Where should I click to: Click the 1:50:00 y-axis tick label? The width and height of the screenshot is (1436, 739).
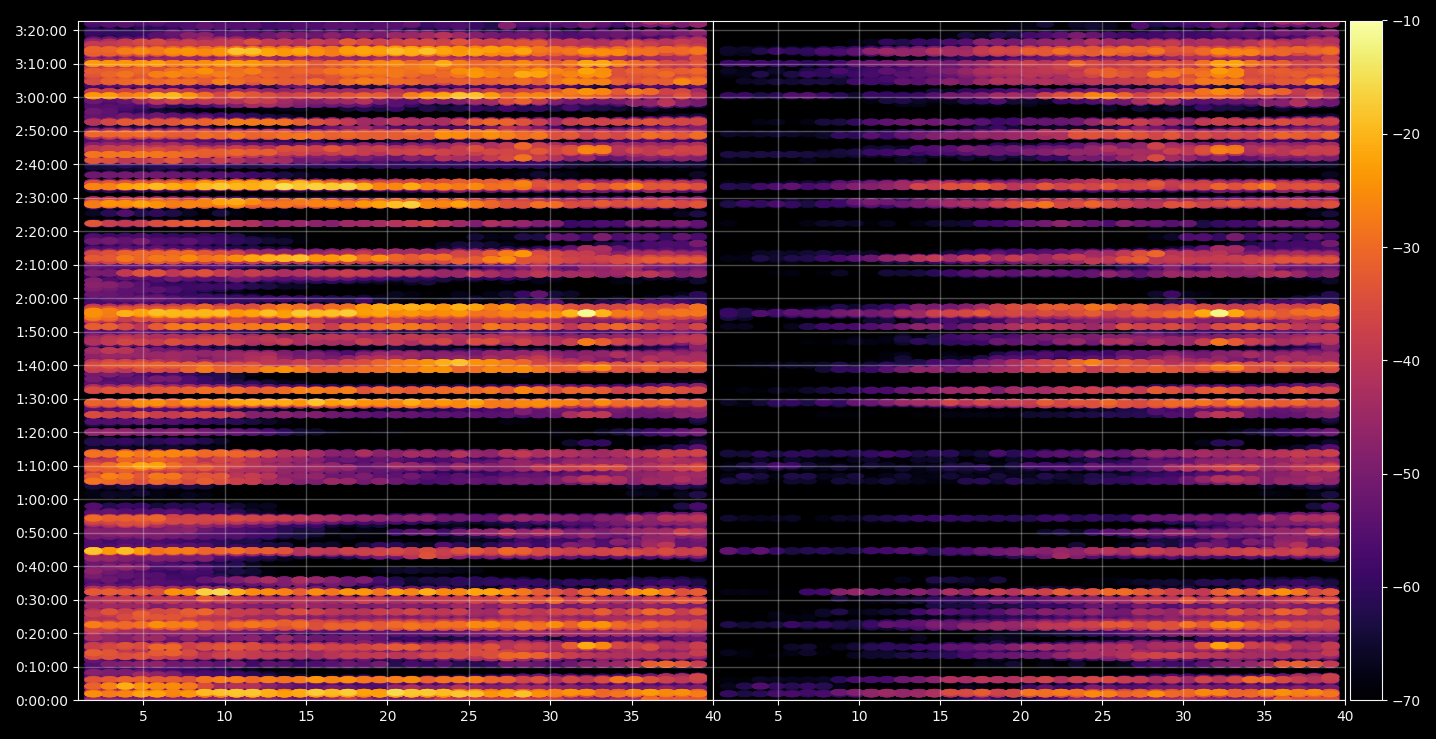point(41,332)
